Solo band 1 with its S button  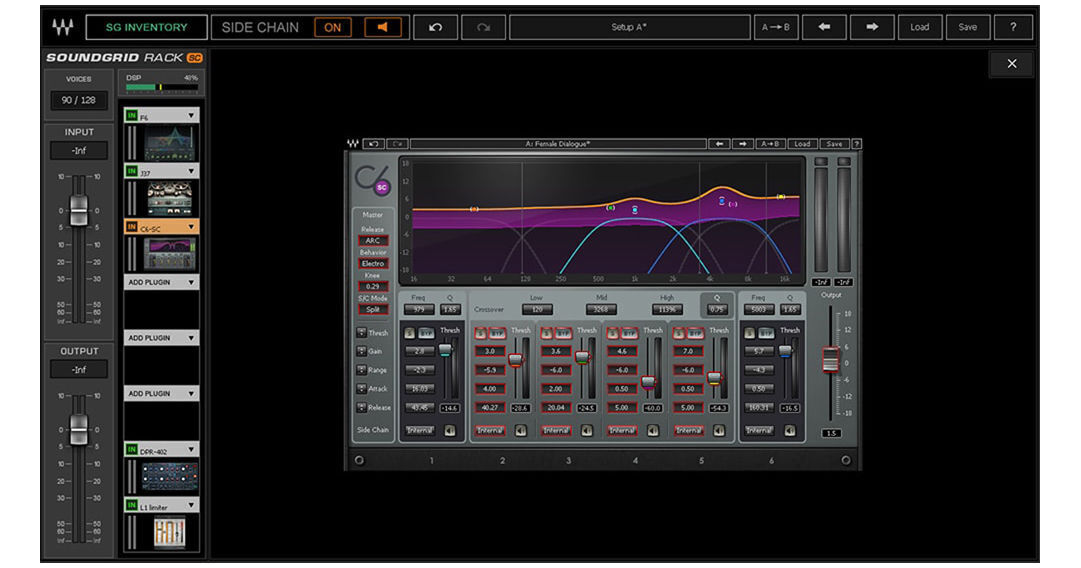(410, 333)
